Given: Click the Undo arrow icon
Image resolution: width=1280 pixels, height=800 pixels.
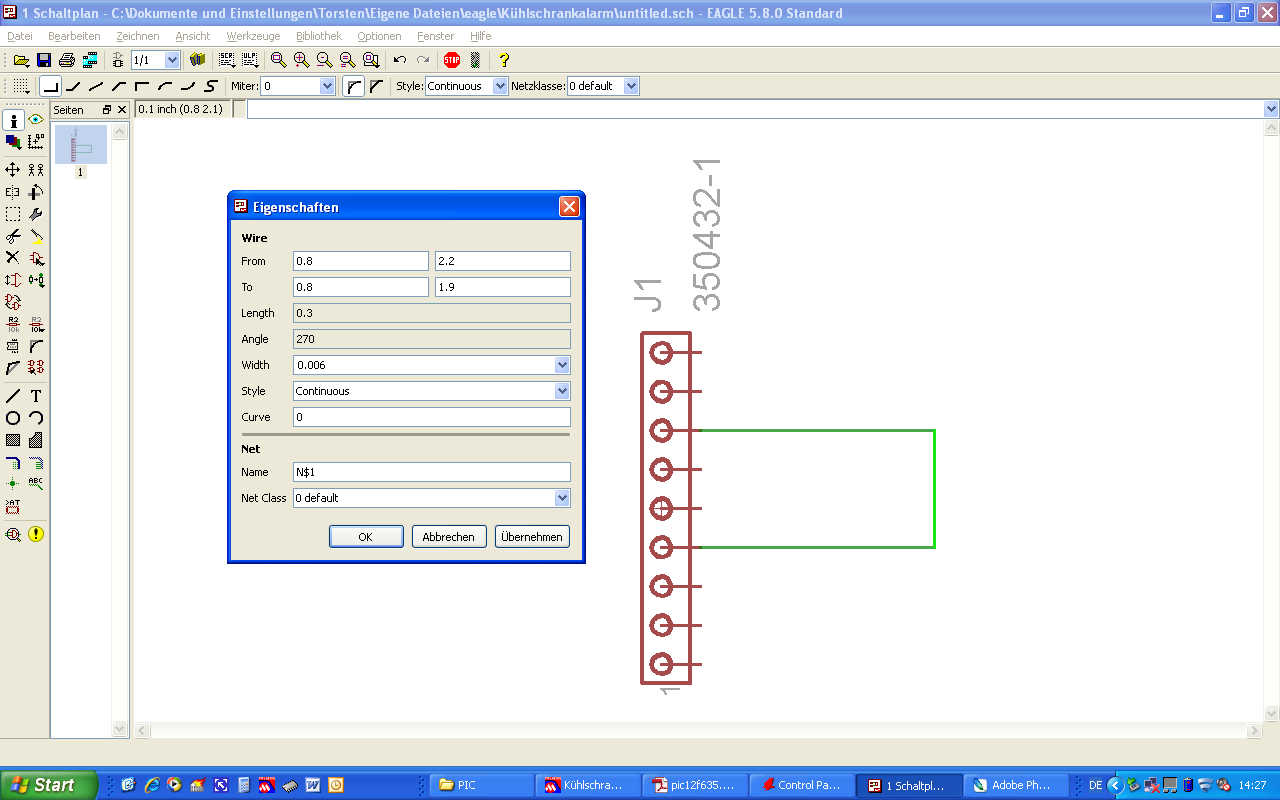Looking at the screenshot, I should coord(400,60).
